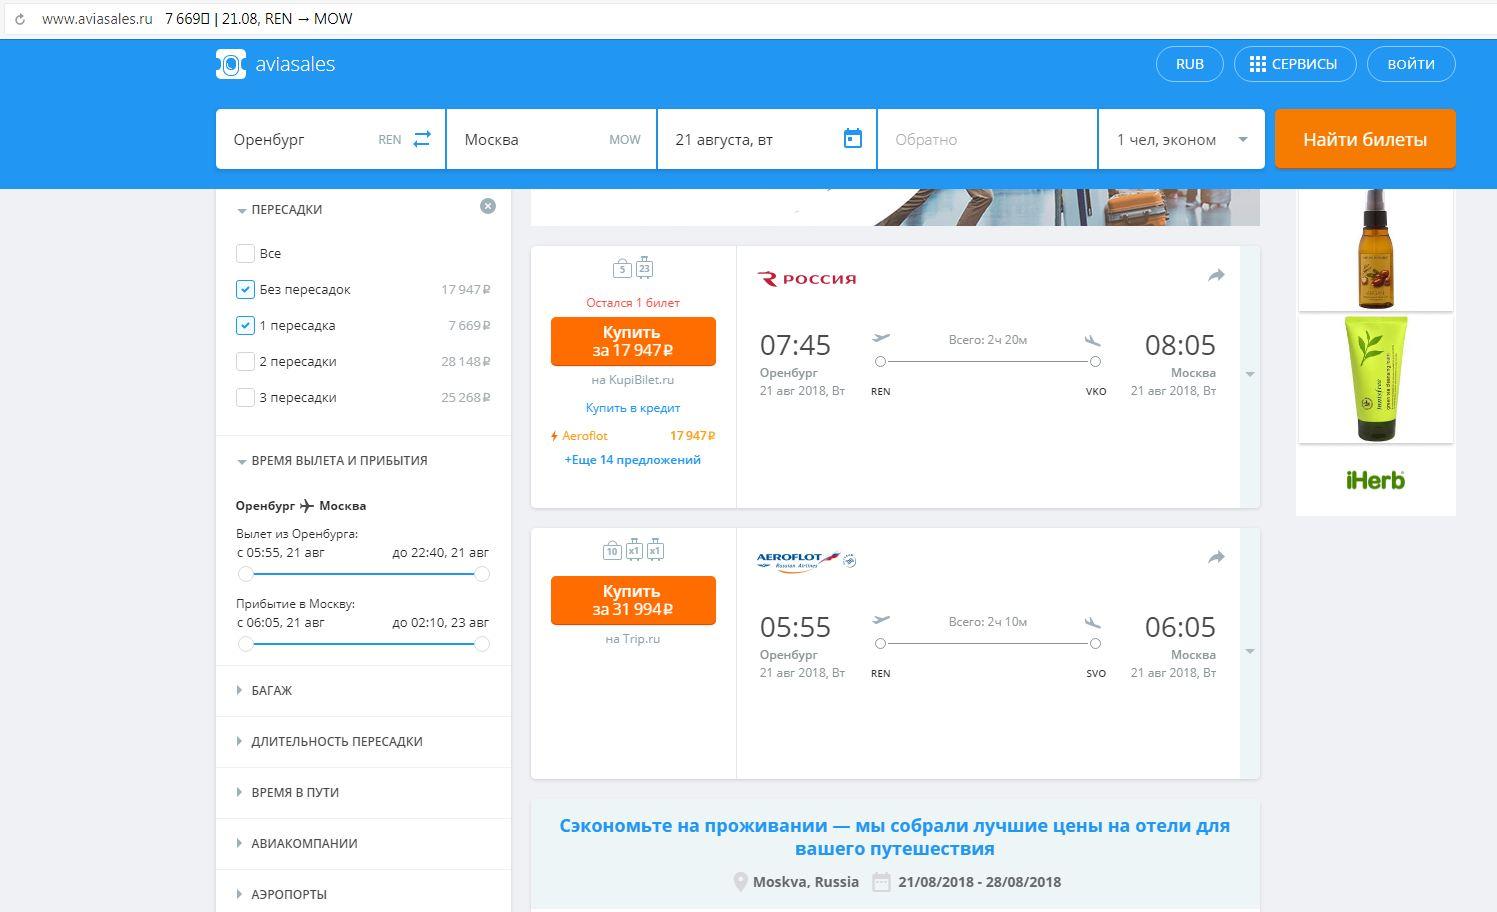Viewport: 1497px width, 912px height.
Task: Open the calendar icon in departure date field
Action: point(852,139)
